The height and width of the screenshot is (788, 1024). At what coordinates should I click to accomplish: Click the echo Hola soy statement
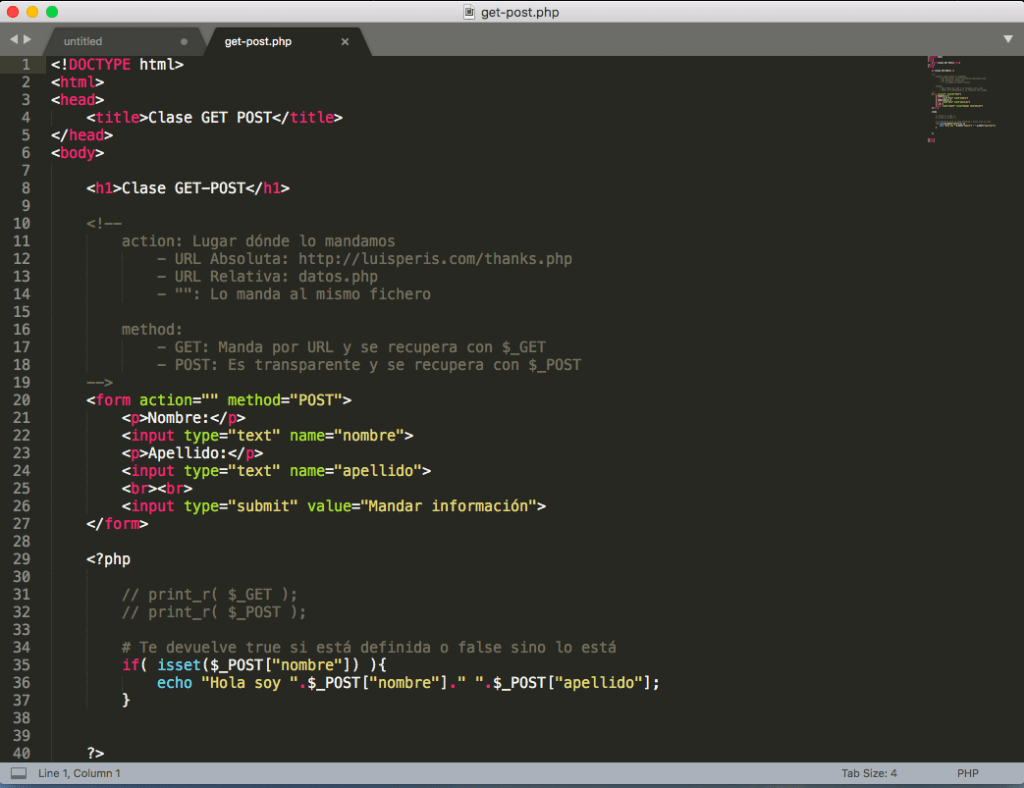click(x=408, y=683)
